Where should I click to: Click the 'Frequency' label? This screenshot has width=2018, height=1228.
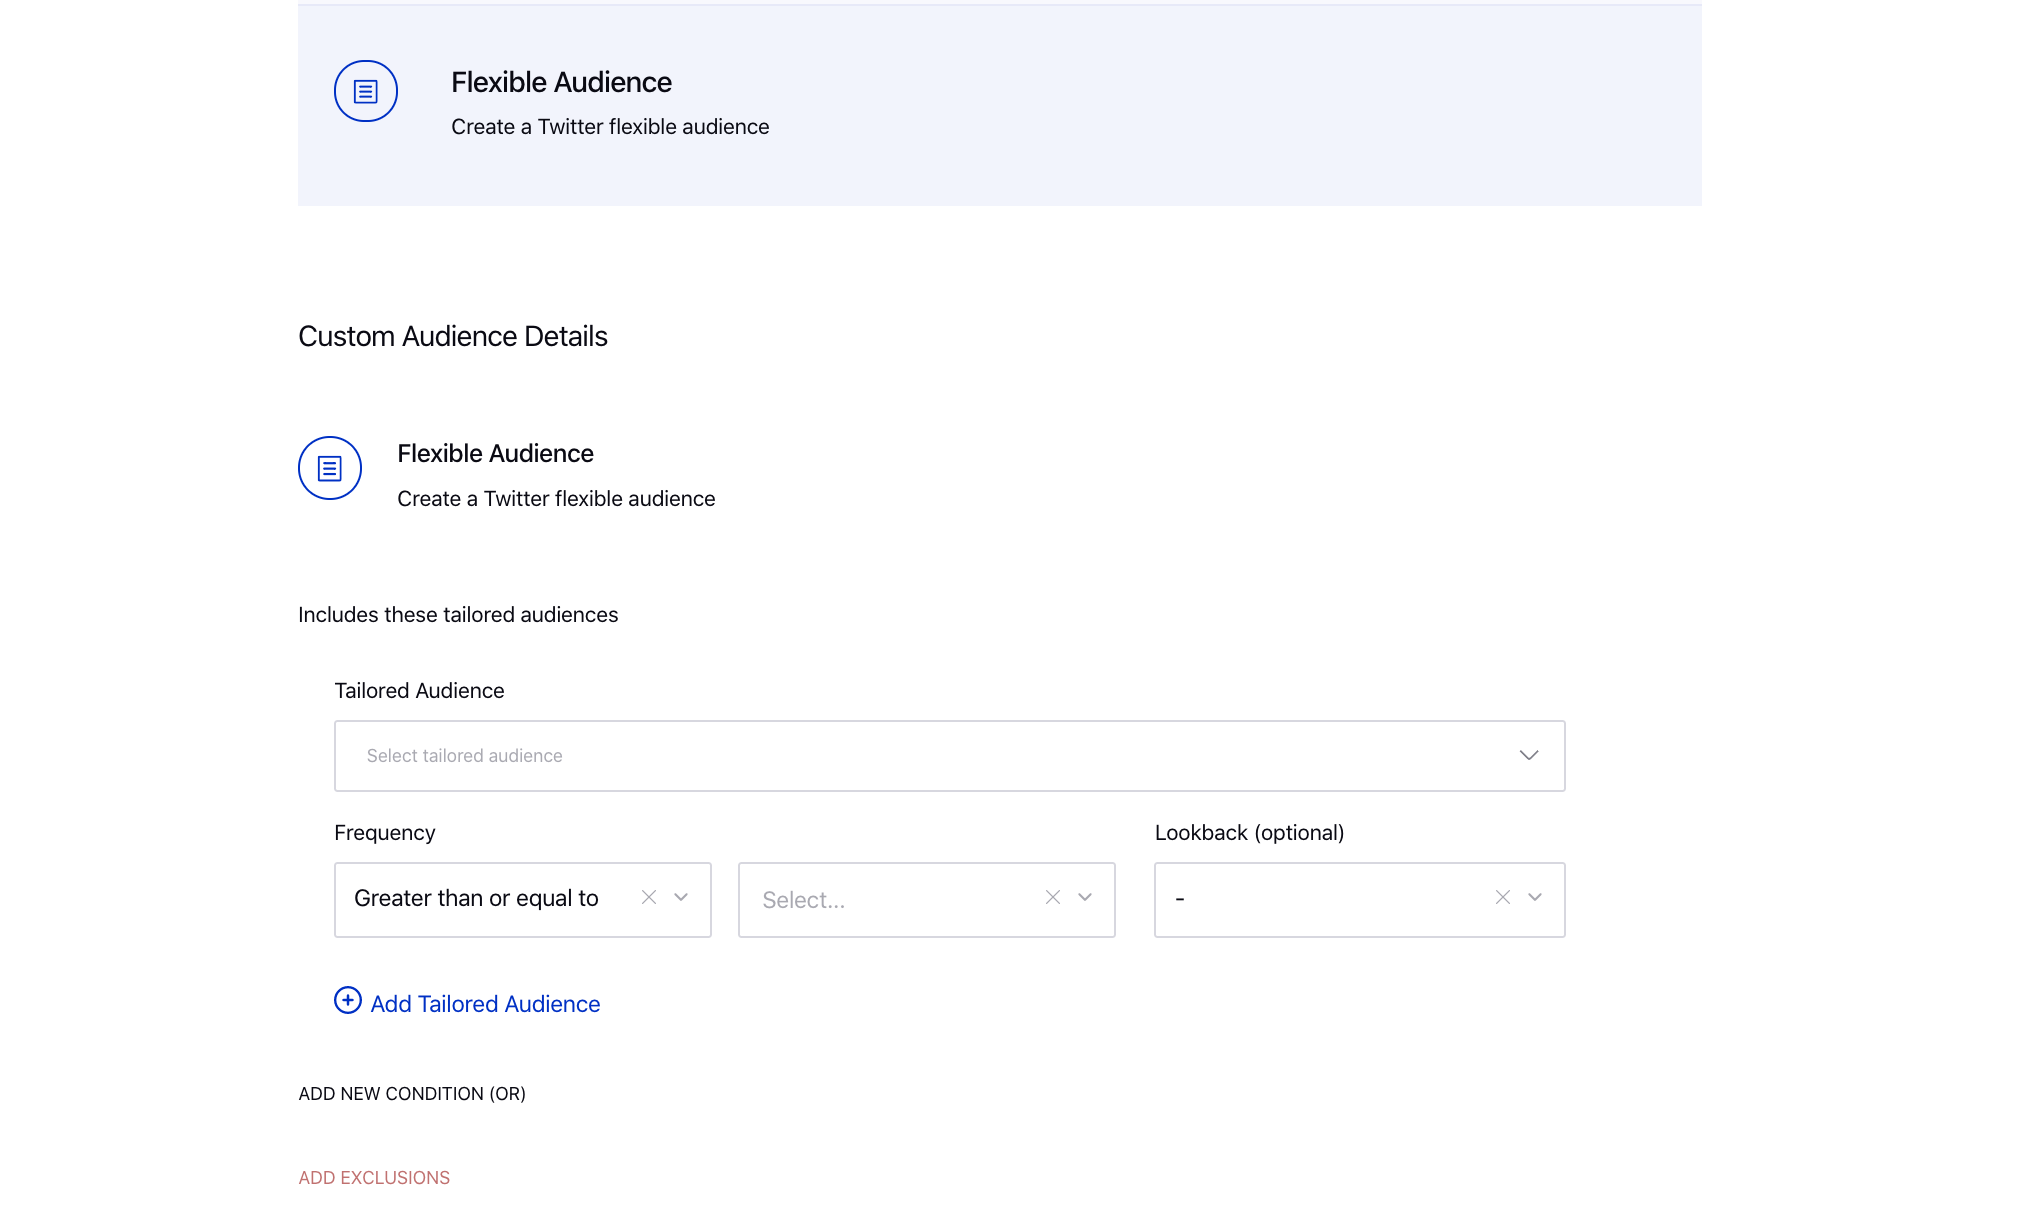coord(385,833)
